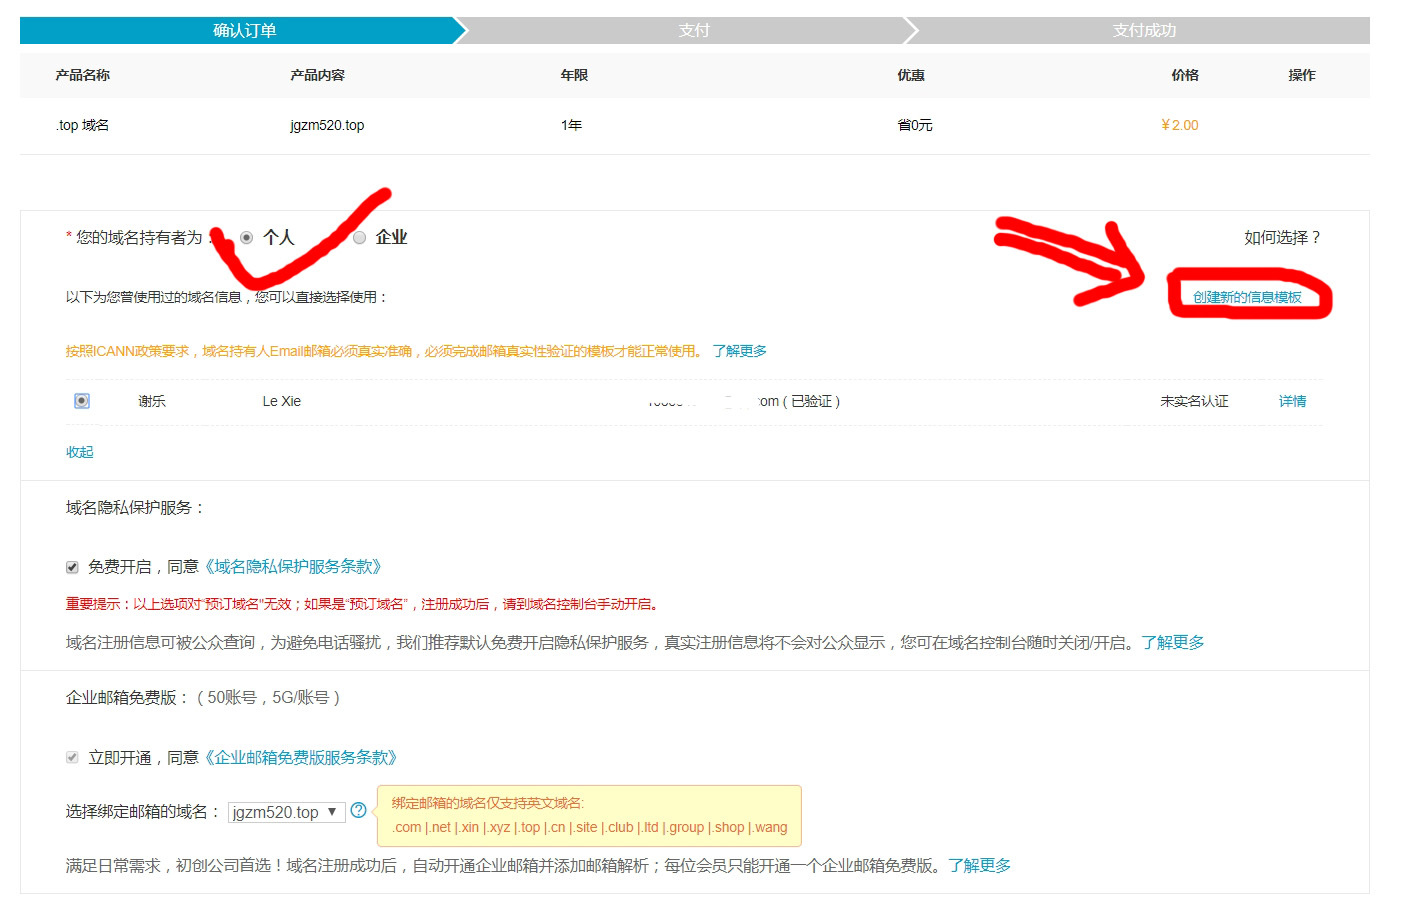This screenshot has height=907, width=1407.
Task: Open 了解更多 after the ICANN notice
Action: (x=739, y=350)
